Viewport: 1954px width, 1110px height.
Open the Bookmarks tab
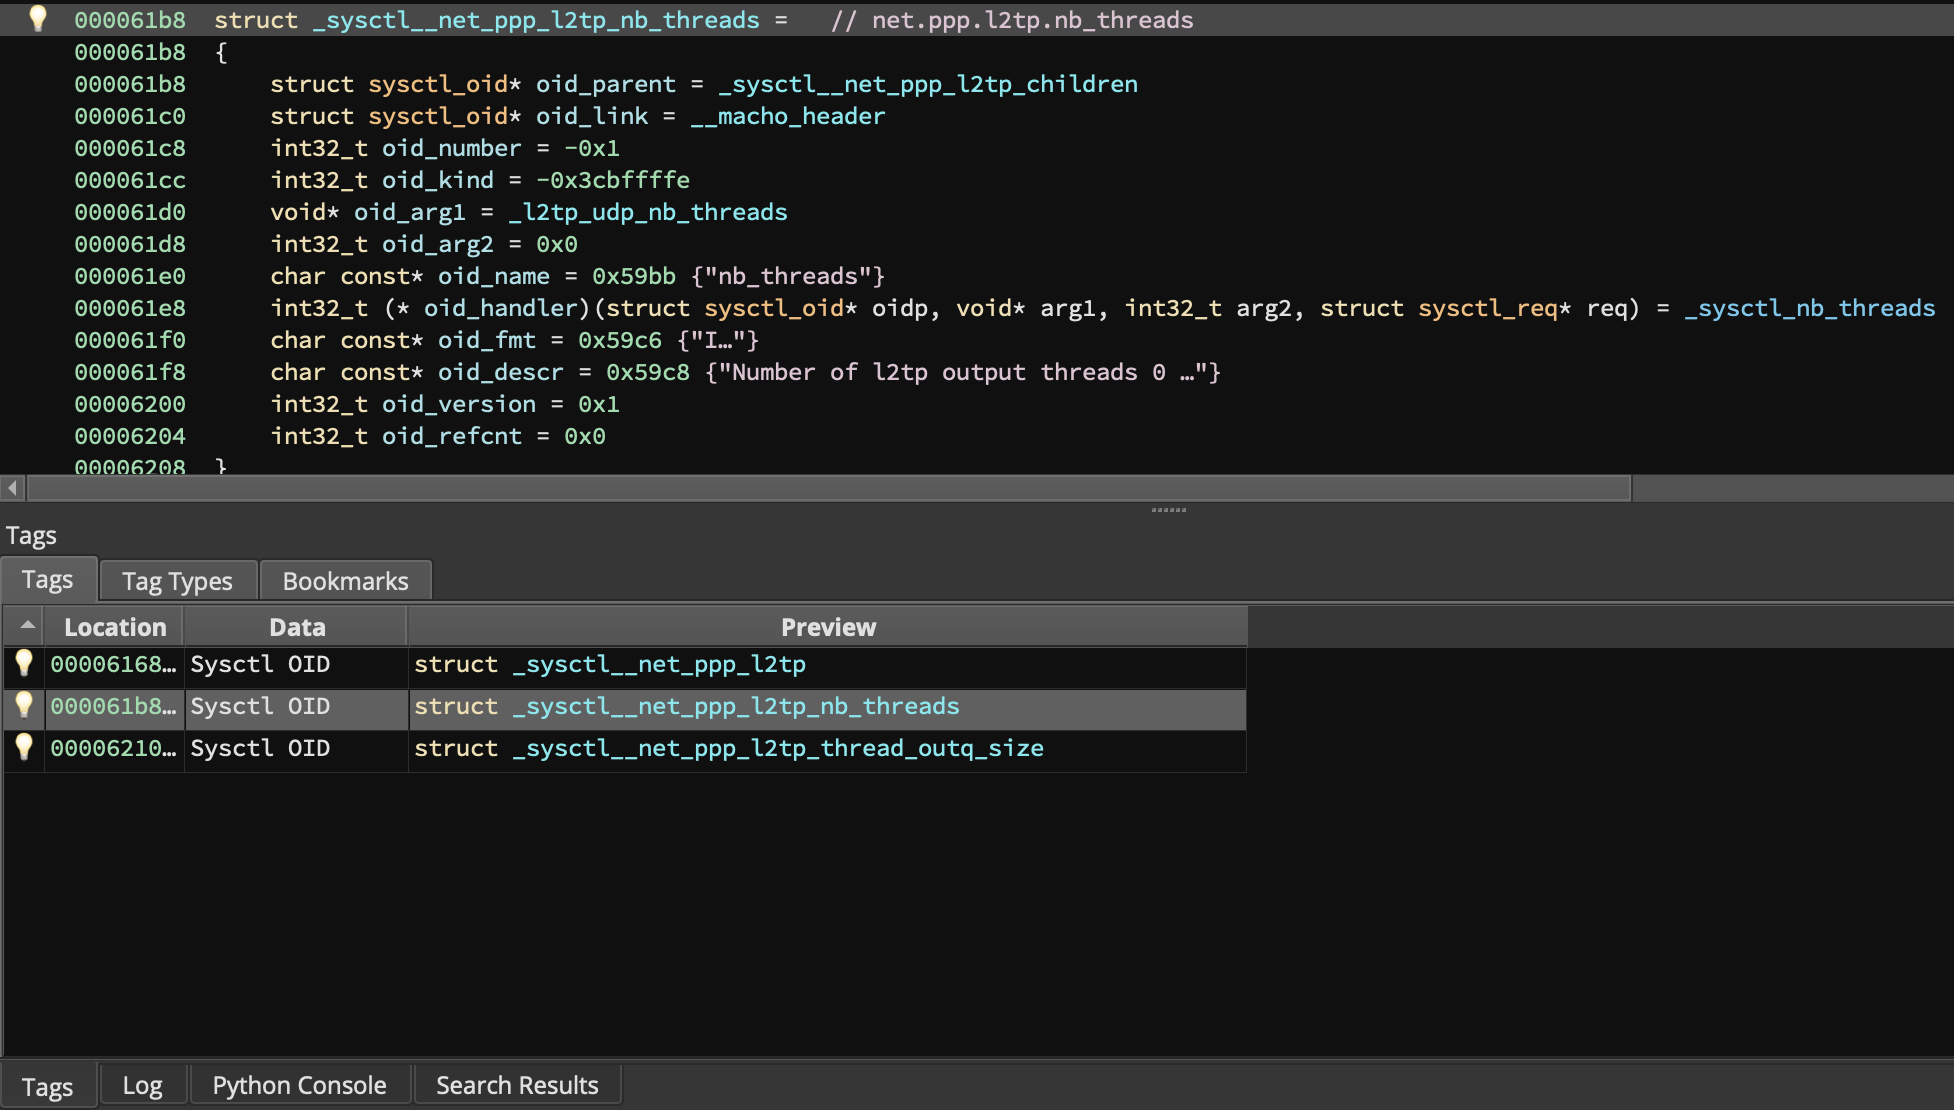click(344, 580)
